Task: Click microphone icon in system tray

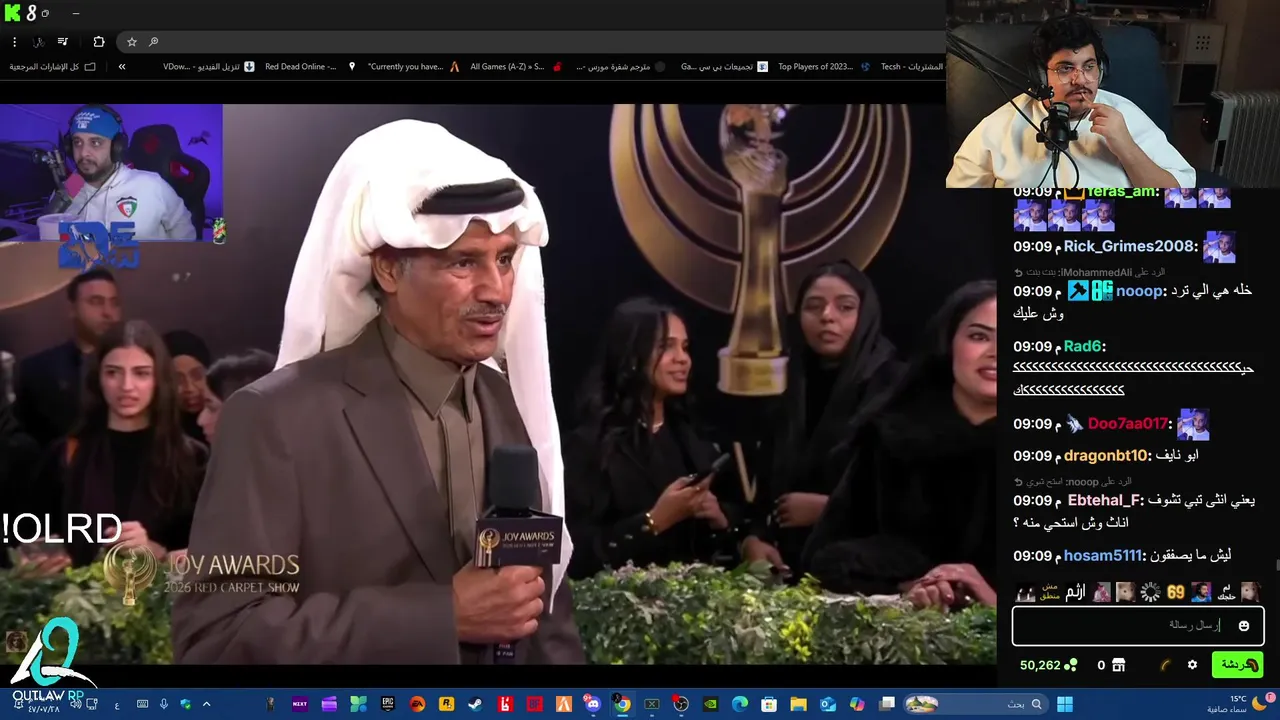Action: click(x=164, y=704)
